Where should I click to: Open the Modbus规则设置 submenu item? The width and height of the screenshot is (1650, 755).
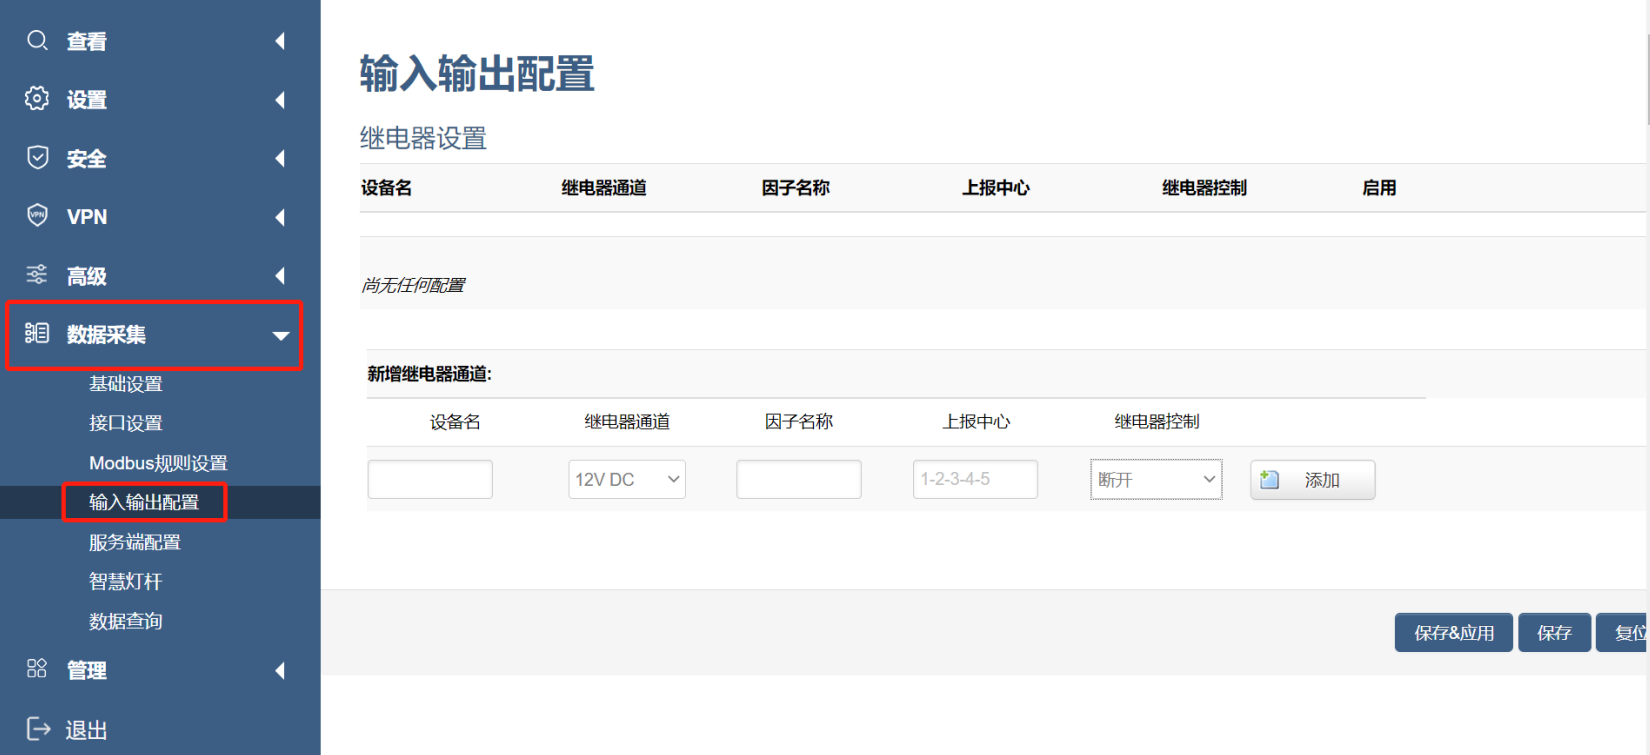pyautogui.click(x=158, y=463)
